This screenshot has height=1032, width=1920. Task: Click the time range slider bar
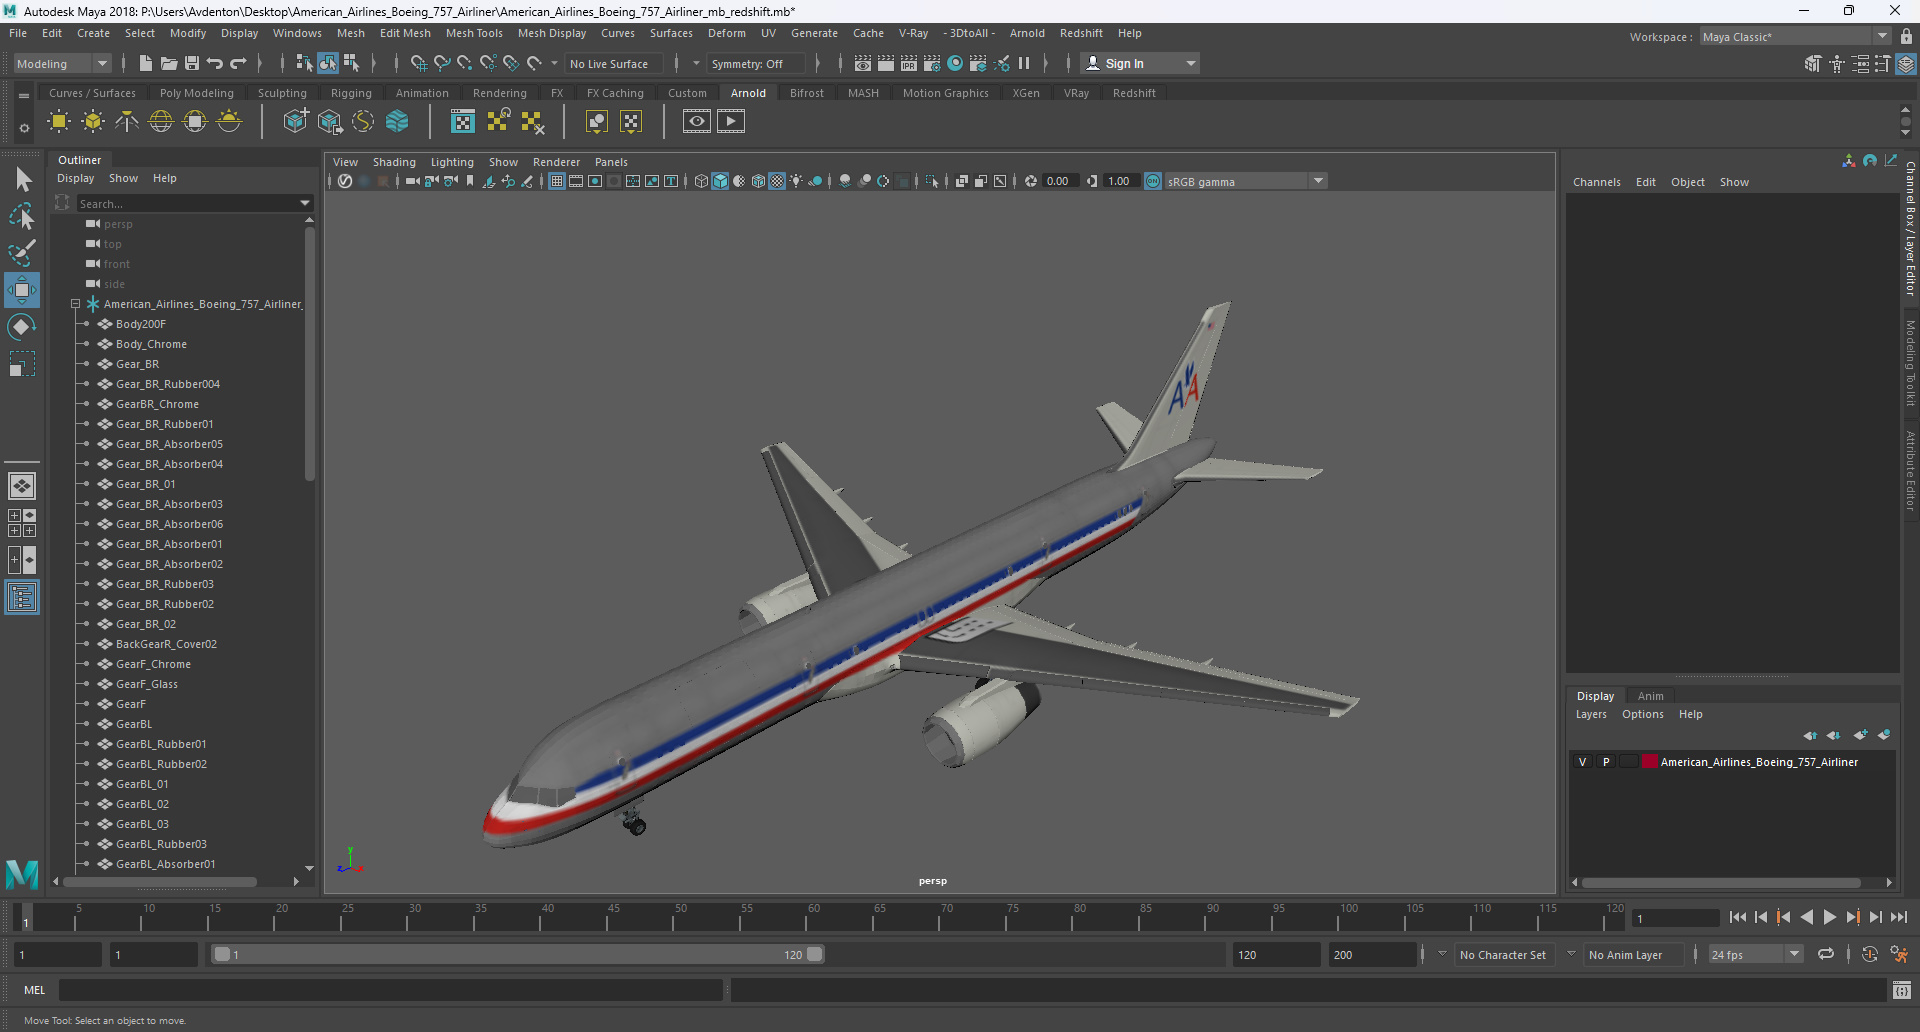pos(517,954)
